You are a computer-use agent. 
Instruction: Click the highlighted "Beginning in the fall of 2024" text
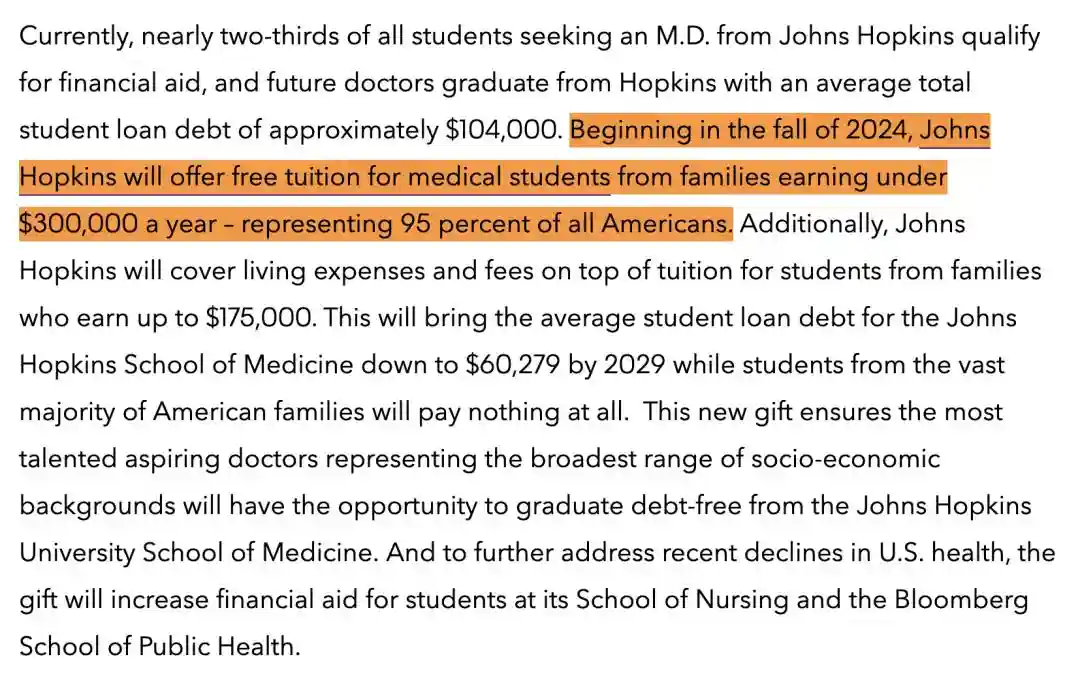click(741, 131)
